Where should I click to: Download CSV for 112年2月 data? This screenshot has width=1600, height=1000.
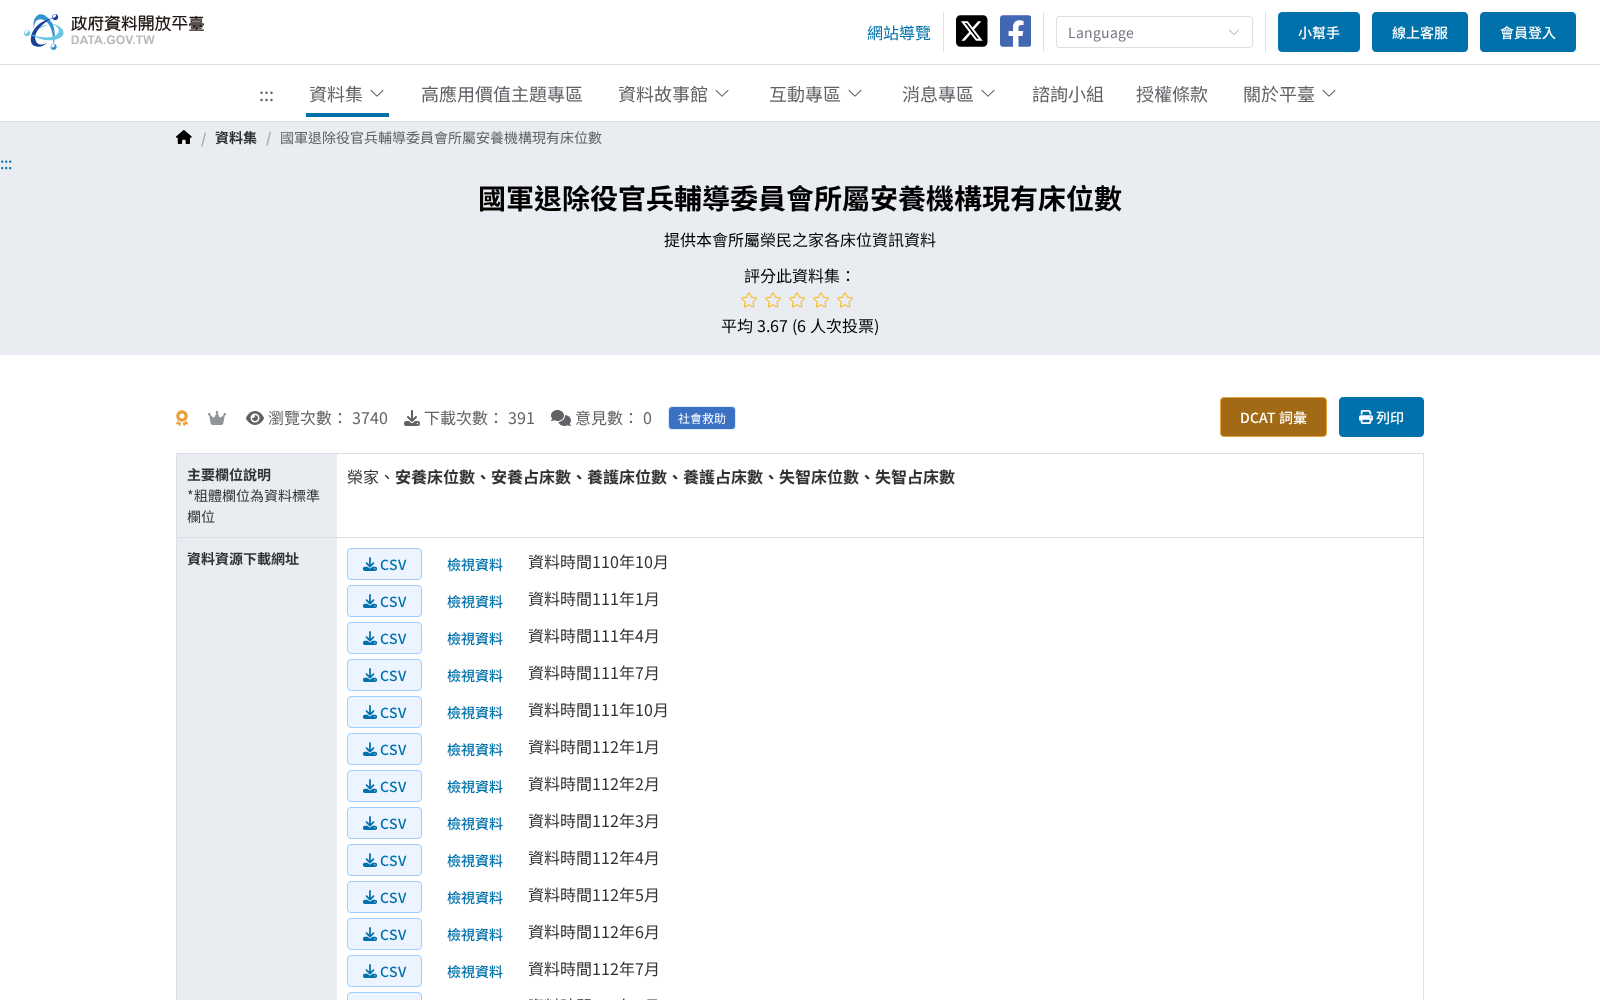[384, 786]
